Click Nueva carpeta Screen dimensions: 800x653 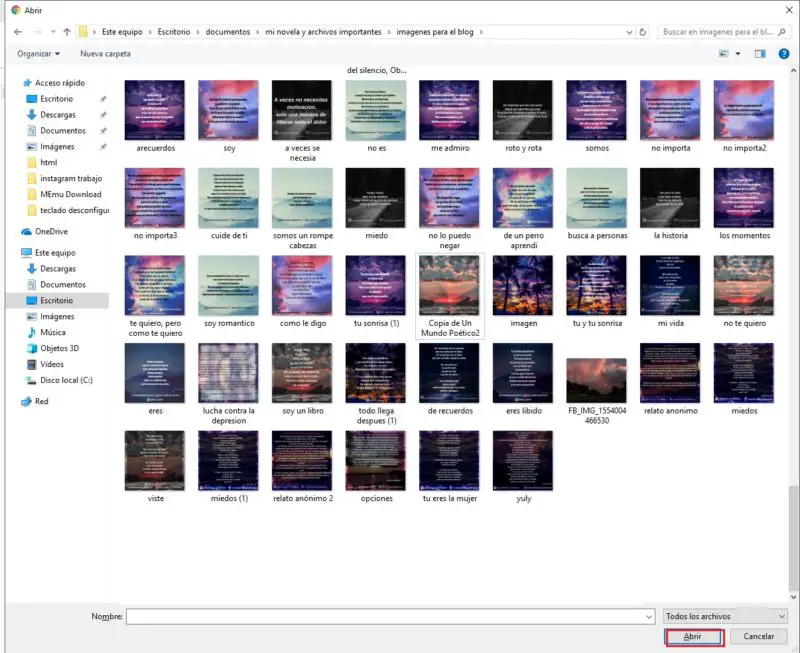105,54
